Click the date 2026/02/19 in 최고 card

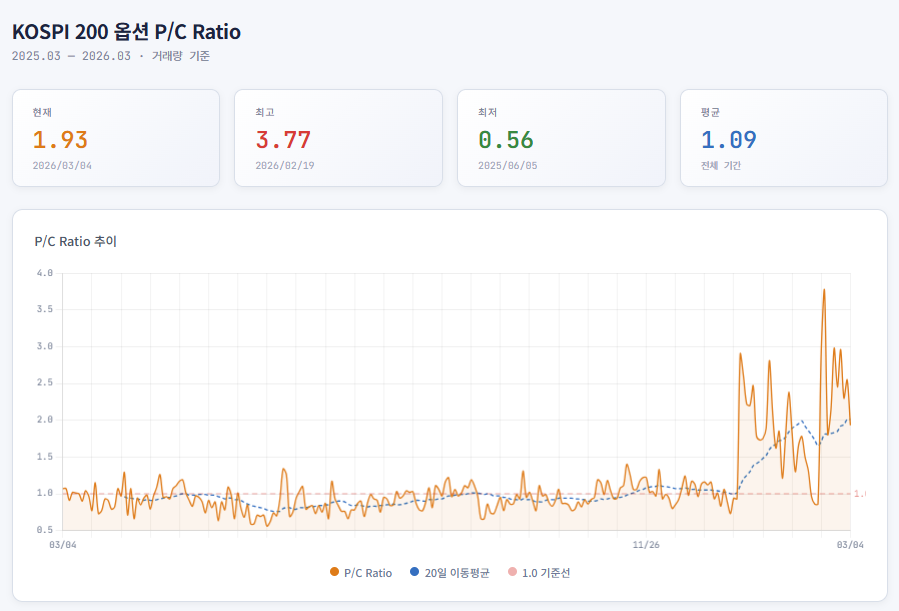coord(285,166)
